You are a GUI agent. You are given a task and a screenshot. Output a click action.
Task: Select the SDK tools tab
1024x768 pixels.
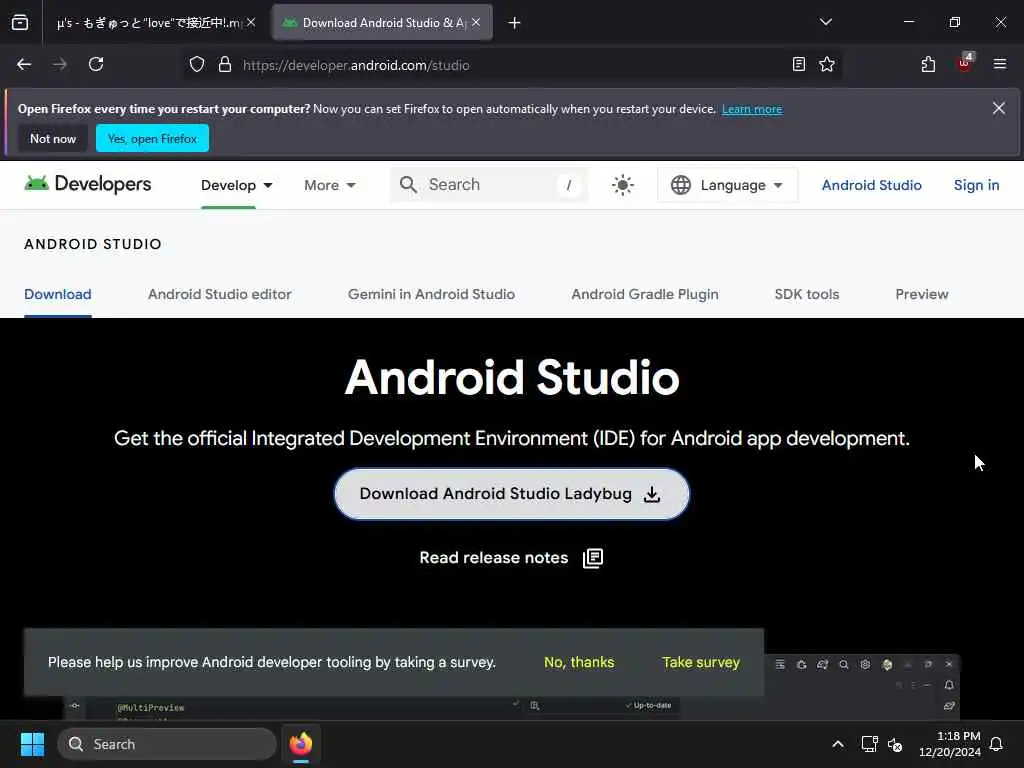807,295
